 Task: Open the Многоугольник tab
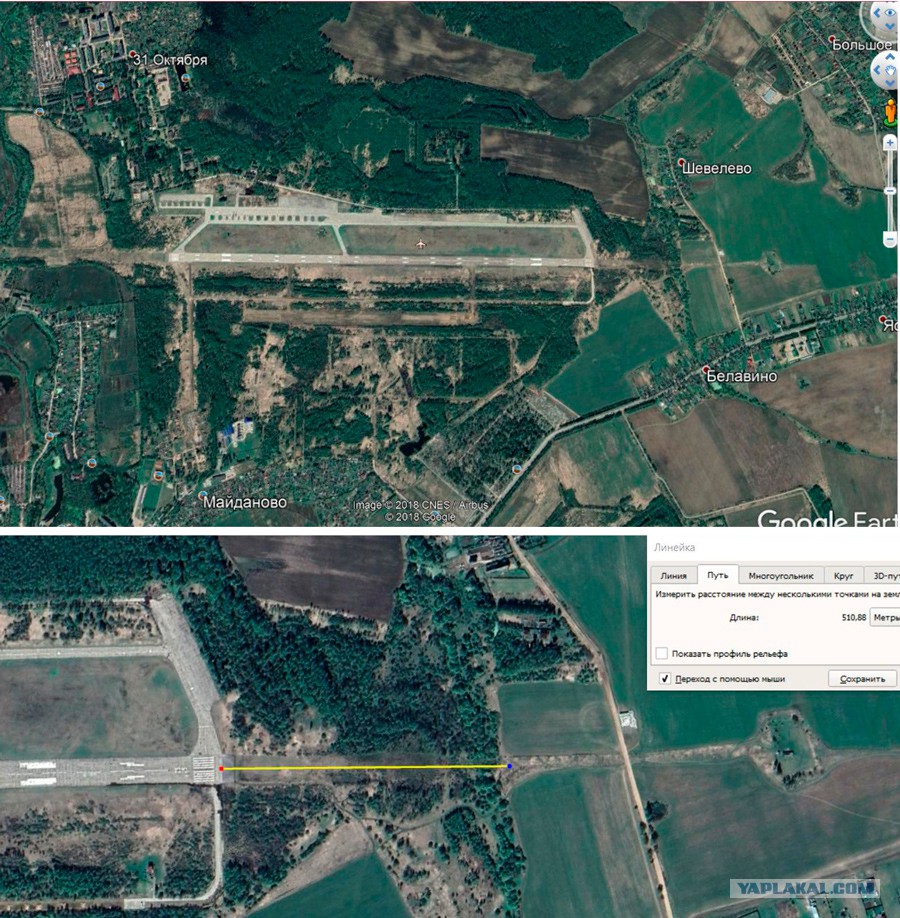[781, 576]
